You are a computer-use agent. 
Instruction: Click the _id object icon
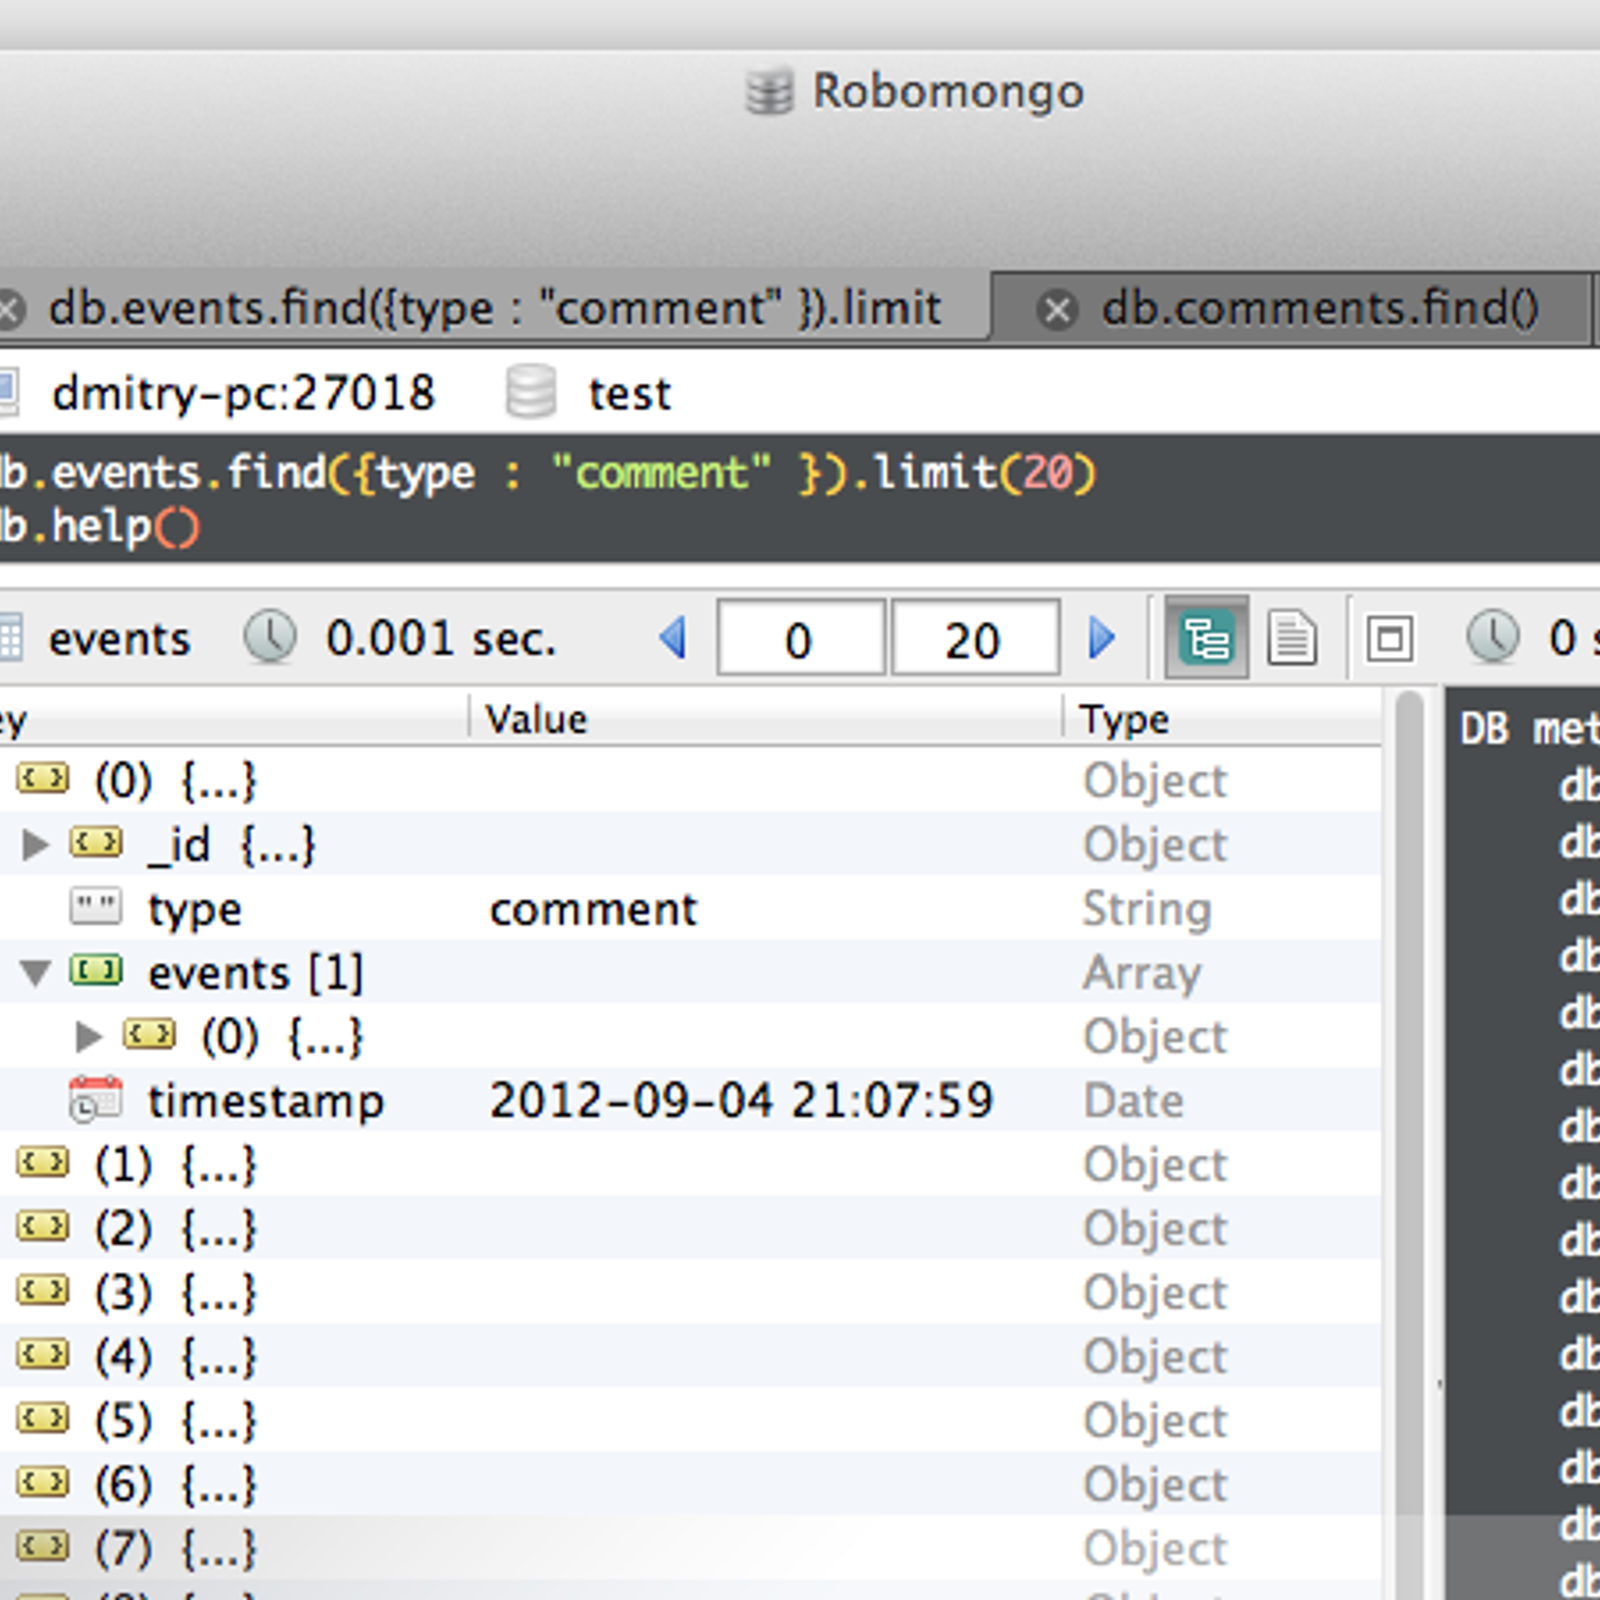[96, 844]
